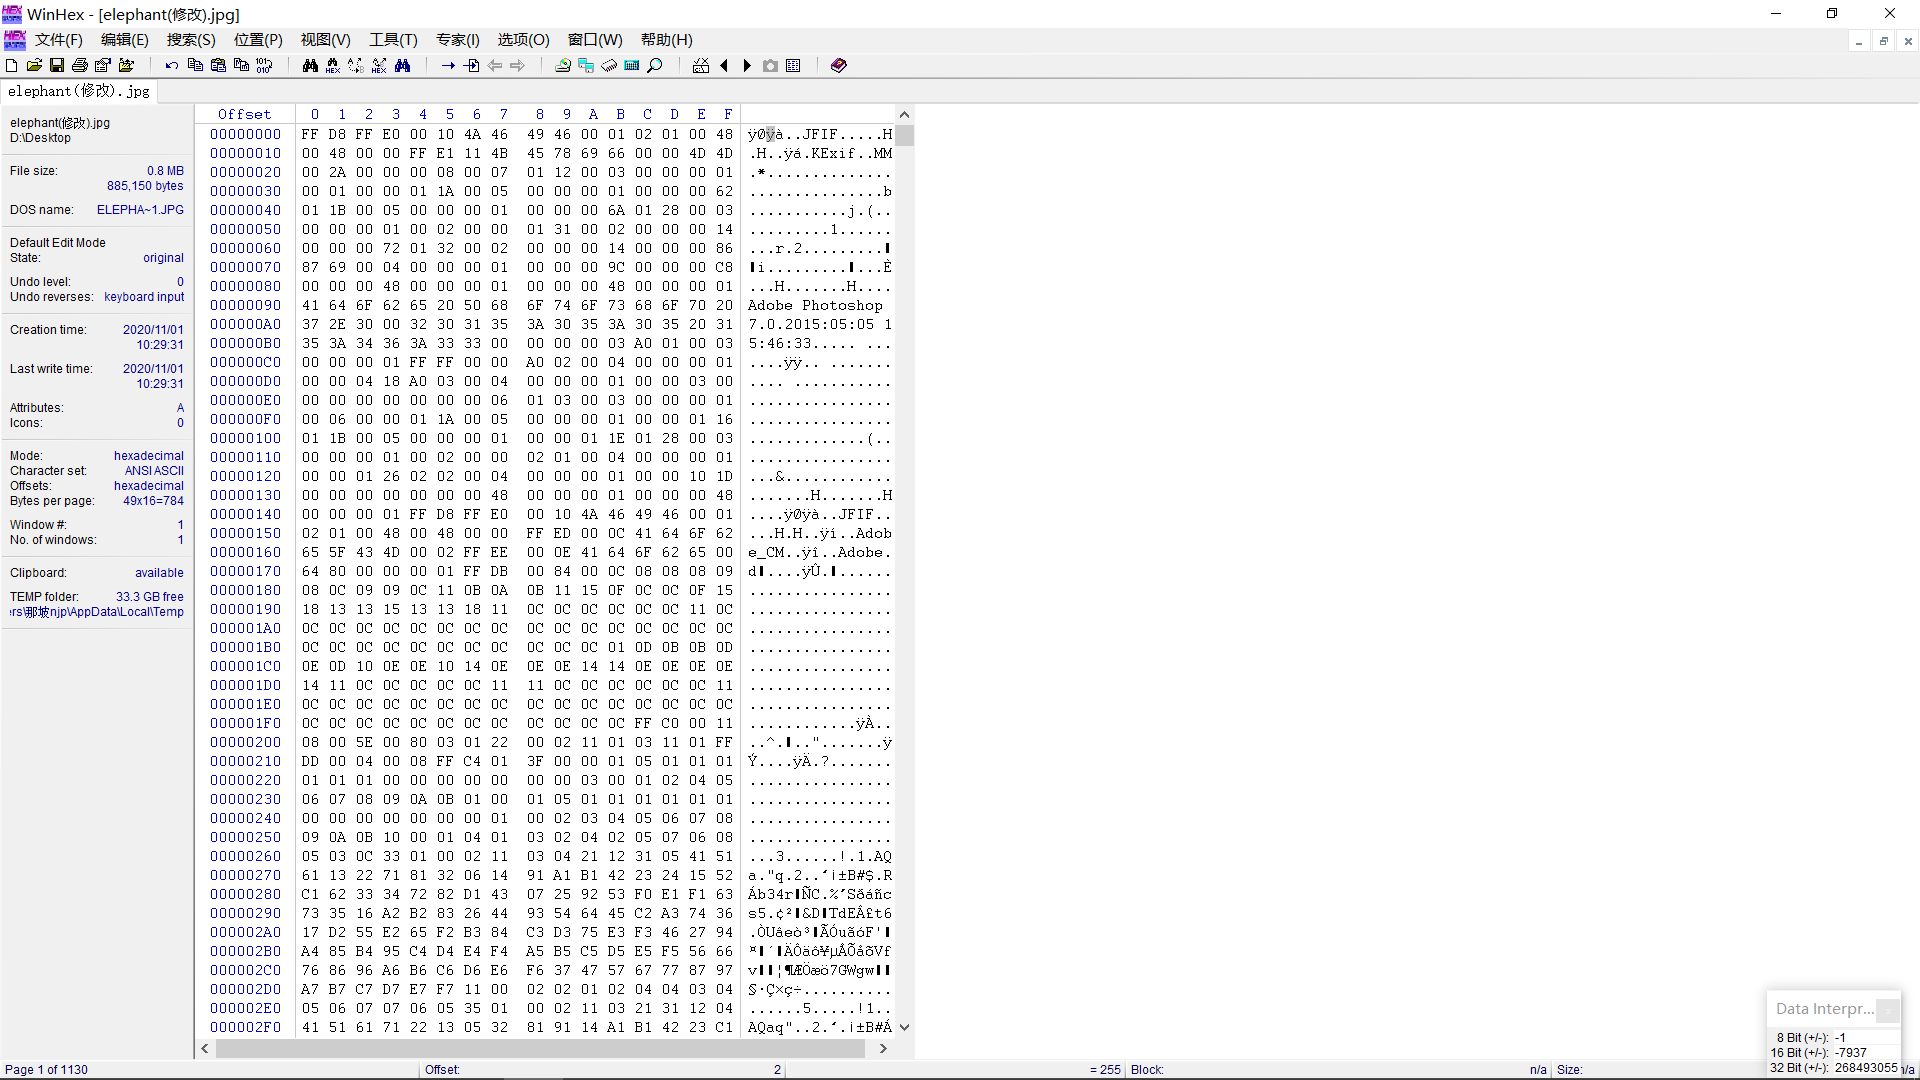1920x1080 pixels.
Task: Click horizontal scroll right arrow
Action: [883, 1048]
